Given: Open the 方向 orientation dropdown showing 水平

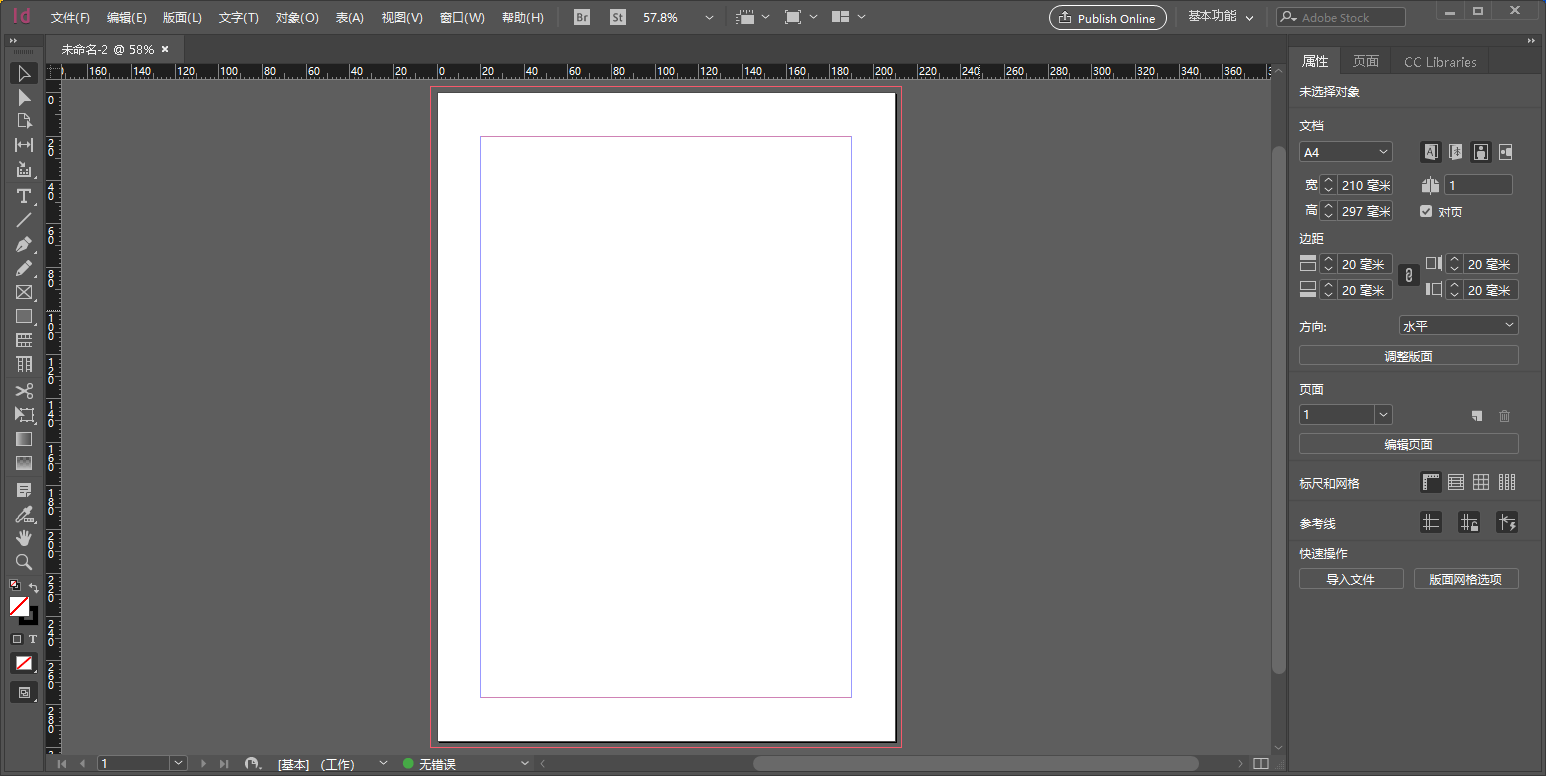Looking at the screenshot, I should point(1458,325).
